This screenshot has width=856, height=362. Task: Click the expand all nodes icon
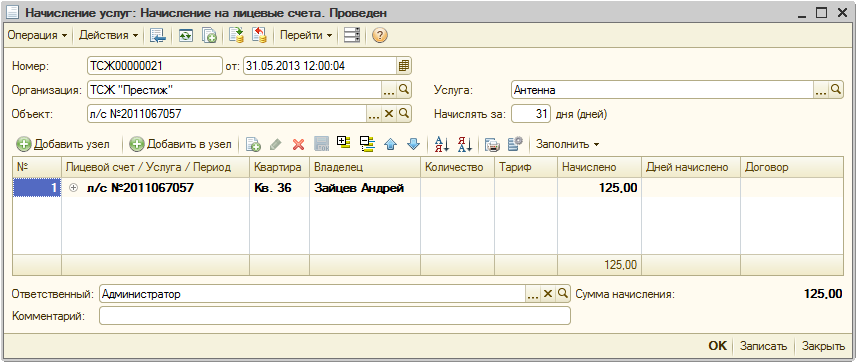[x=344, y=143]
